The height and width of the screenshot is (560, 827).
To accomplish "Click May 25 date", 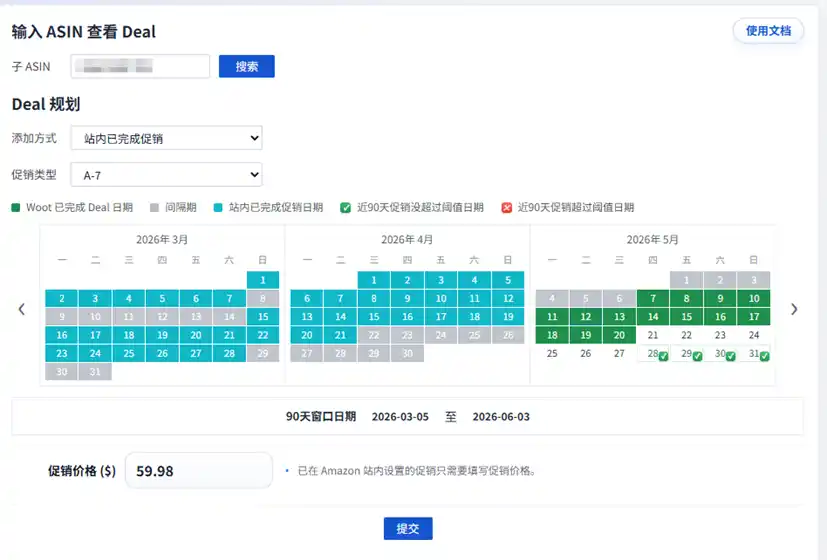I will (552, 353).
